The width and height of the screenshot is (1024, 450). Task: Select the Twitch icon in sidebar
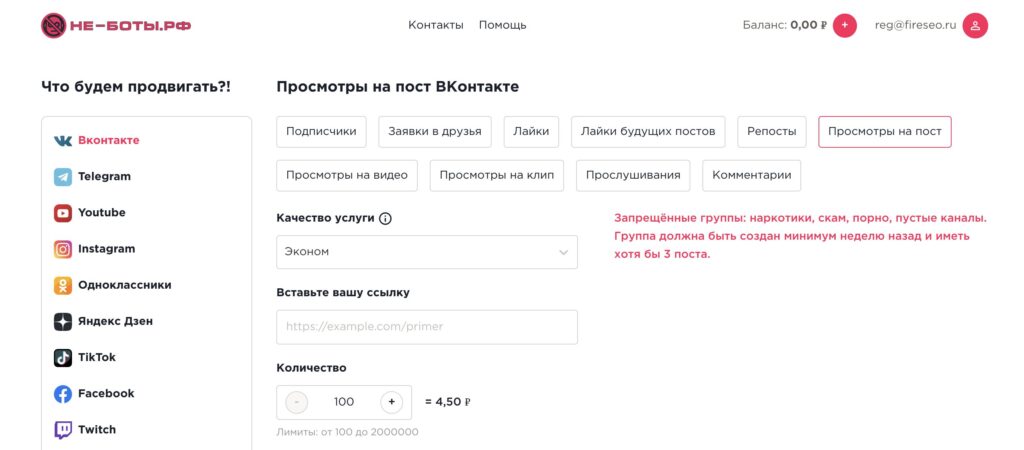click(63, 430)
